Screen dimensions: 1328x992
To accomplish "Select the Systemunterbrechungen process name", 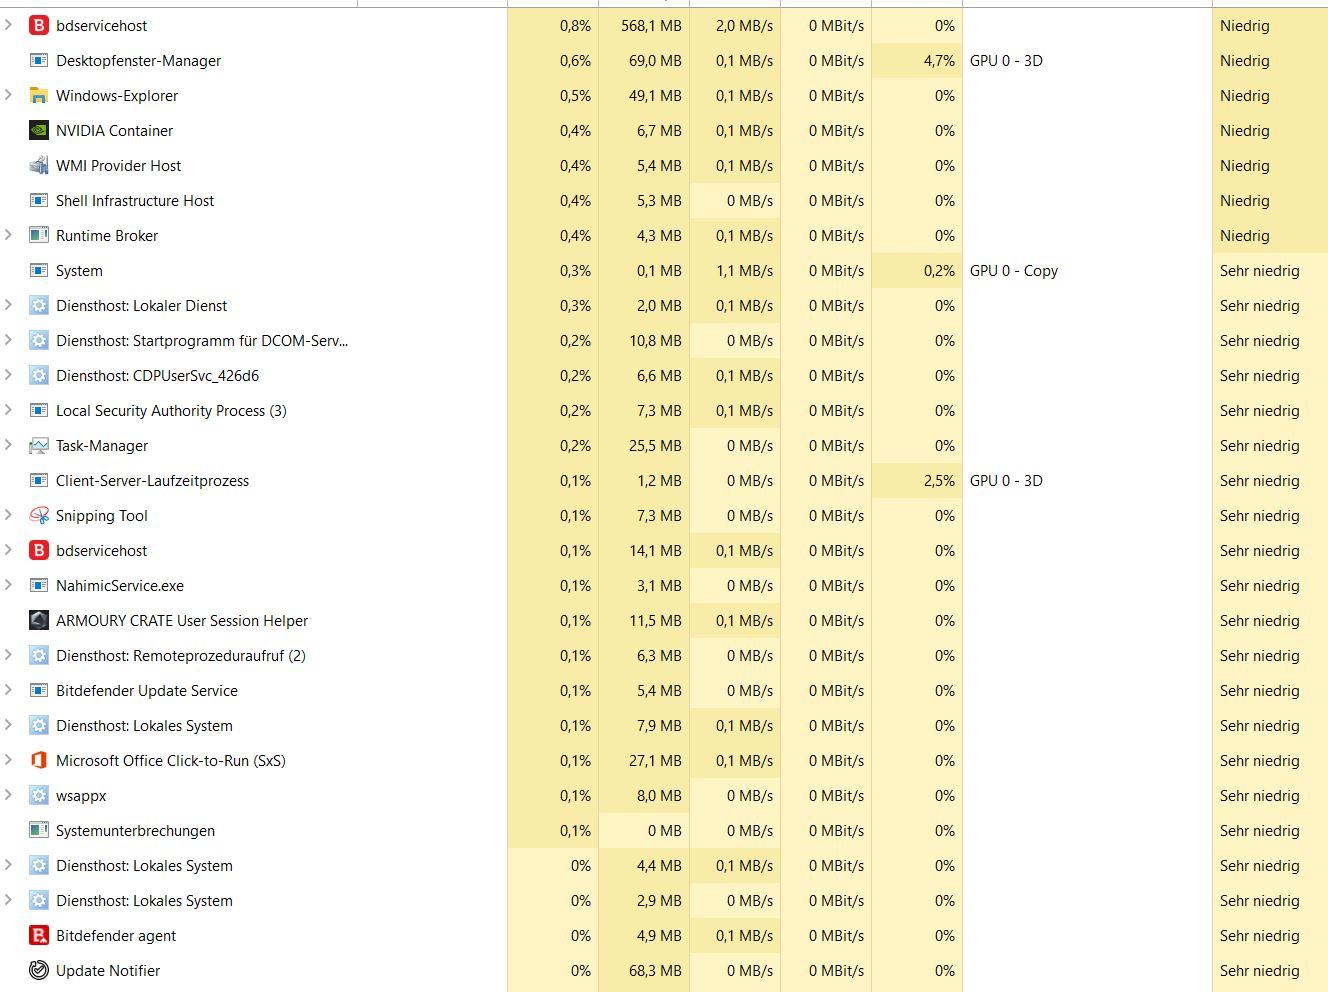I will 135,831.
